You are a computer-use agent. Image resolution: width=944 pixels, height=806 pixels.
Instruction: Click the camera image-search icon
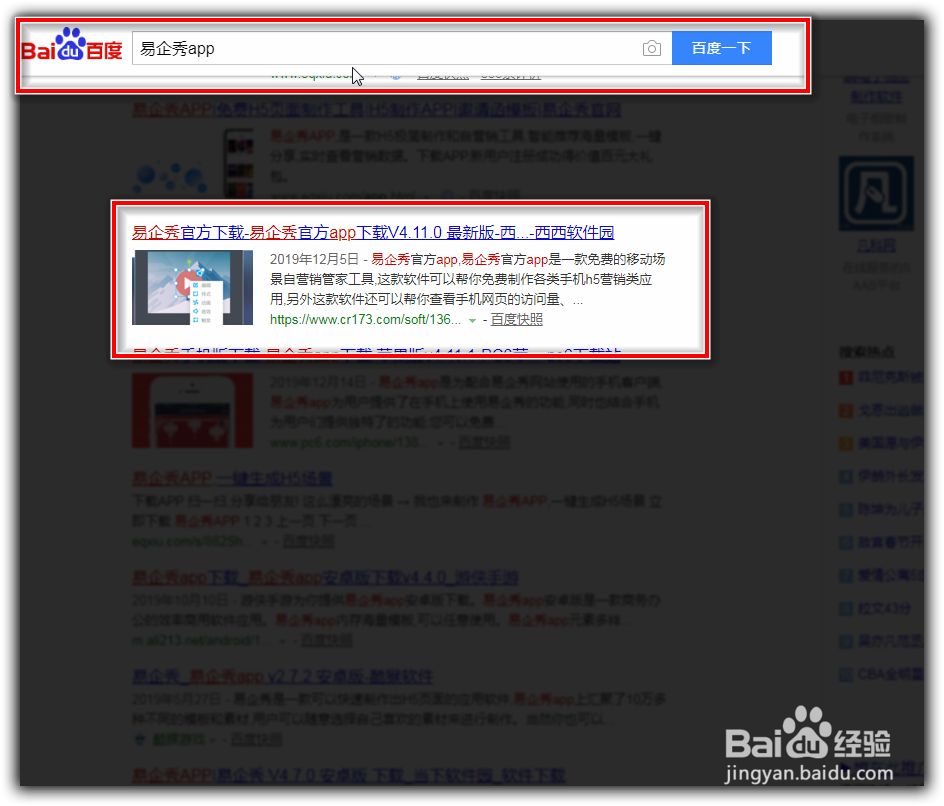click(651, 48)
